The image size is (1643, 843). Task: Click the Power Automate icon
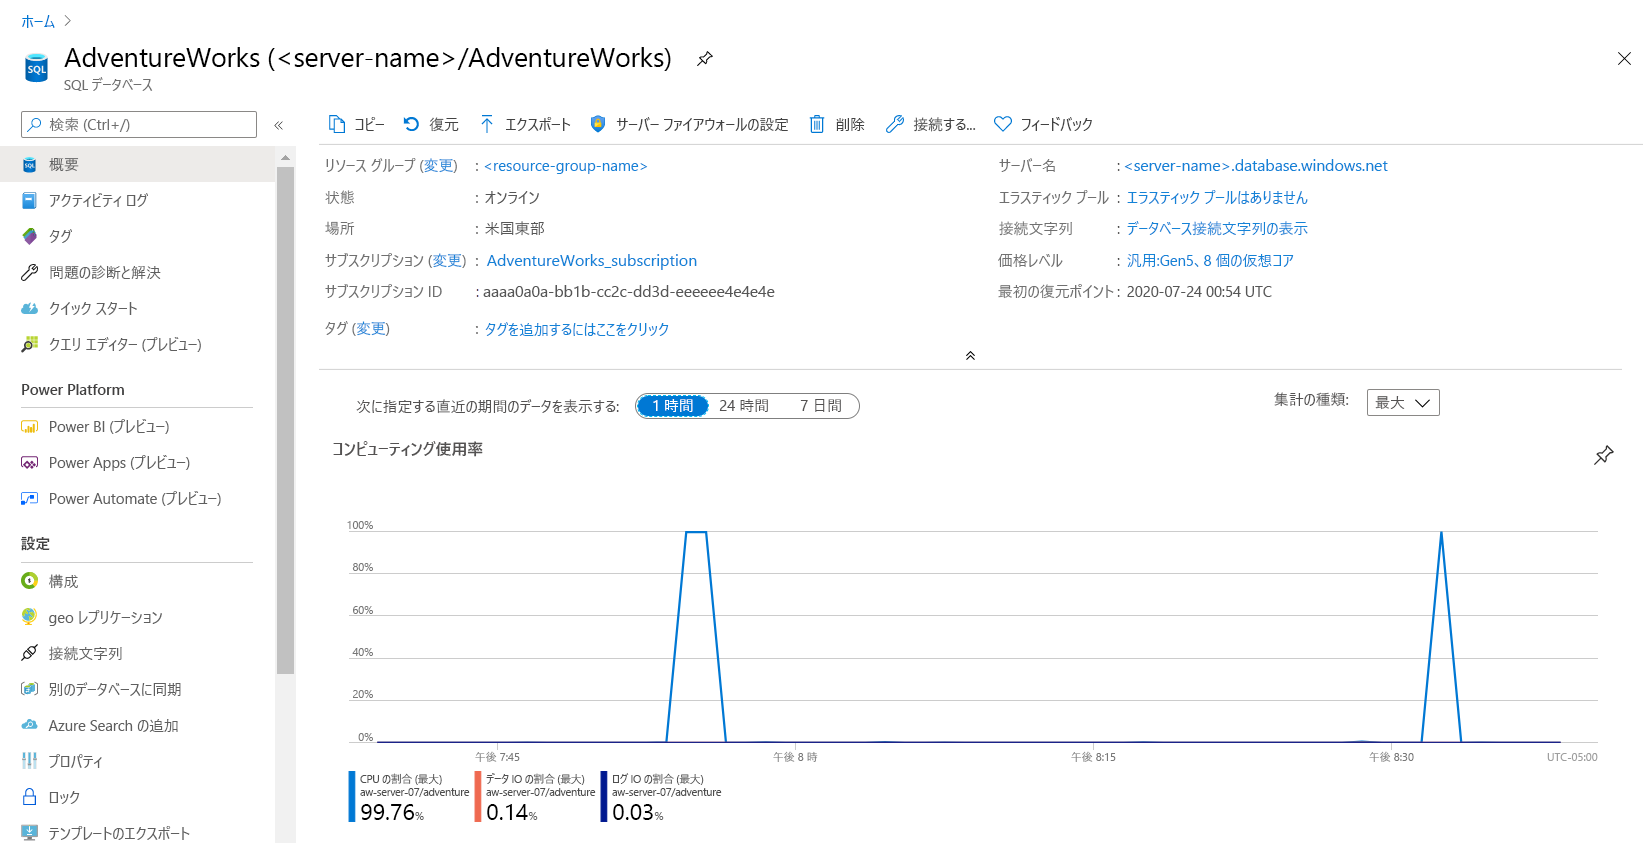[30, 498]
